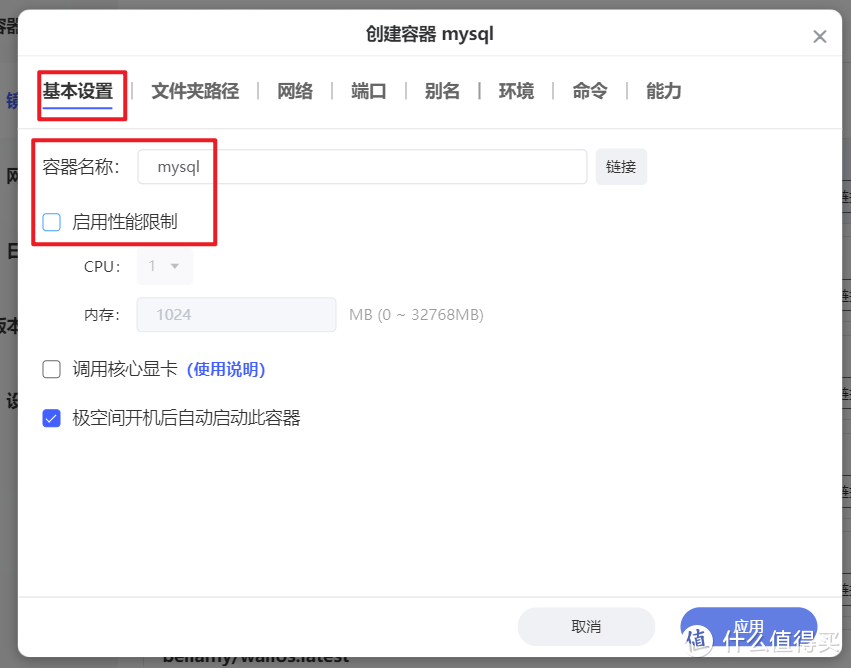The height and width of the screenshot is (668, 851).
Task: Click the 链接 button next to container name
Action: (x=621, y=167)
